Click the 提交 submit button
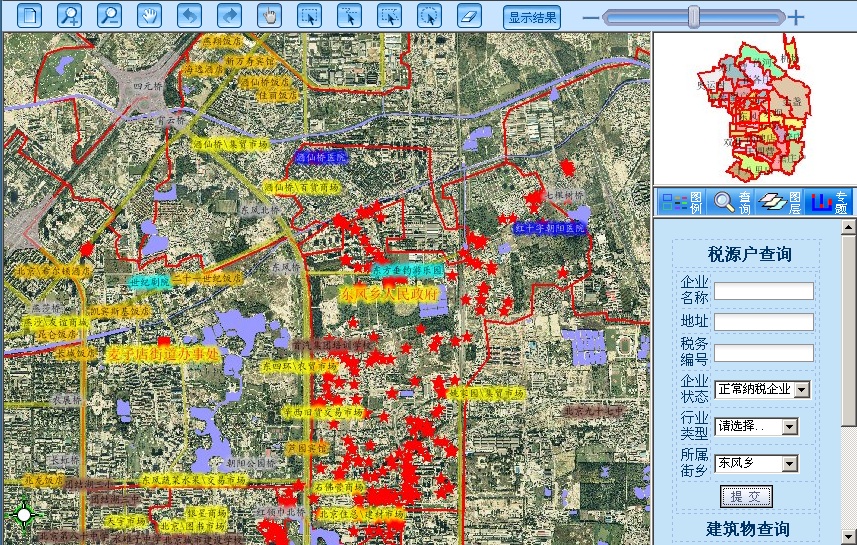 tap(746, 496)
